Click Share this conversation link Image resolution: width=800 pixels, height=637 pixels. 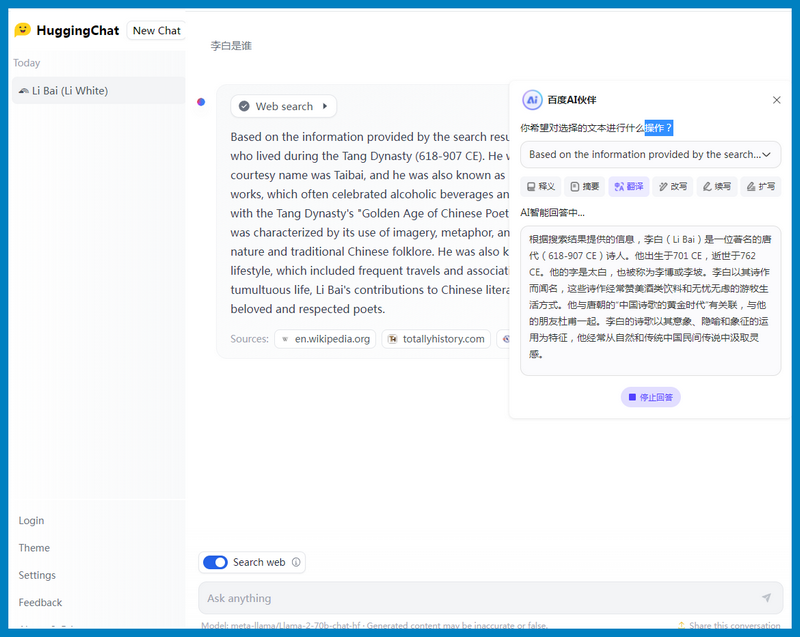coord(729,625)
